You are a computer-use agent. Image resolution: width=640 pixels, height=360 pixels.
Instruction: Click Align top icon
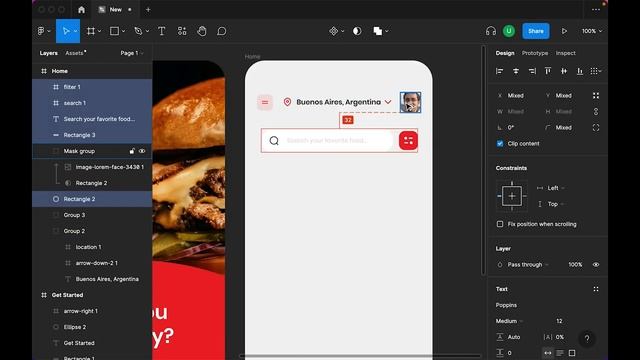(x=548, y=71)
